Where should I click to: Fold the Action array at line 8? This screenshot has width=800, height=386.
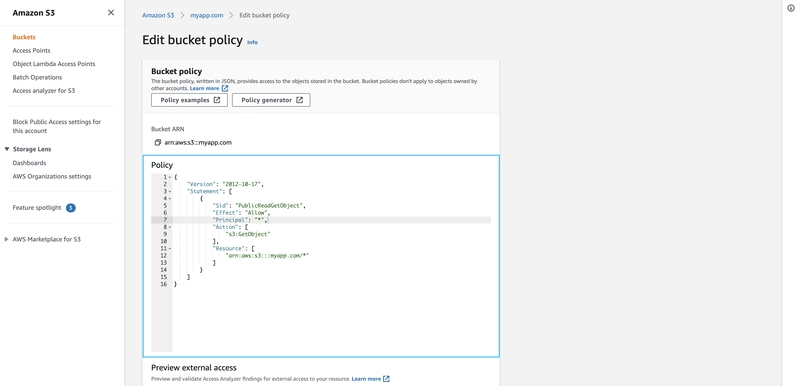[170, 227]
